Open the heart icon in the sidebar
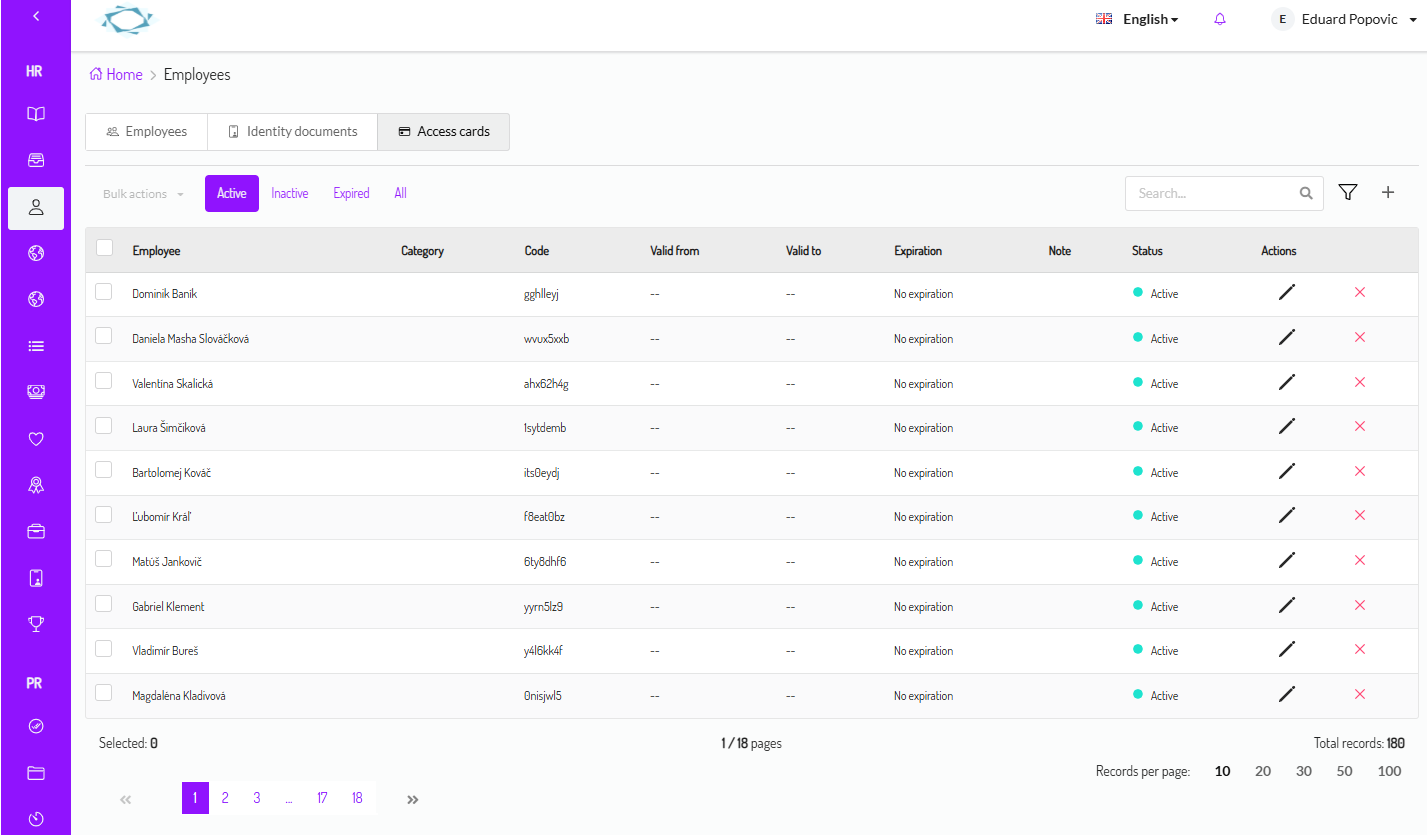This screenshot has width=1427, height=835. coord(36,438)
